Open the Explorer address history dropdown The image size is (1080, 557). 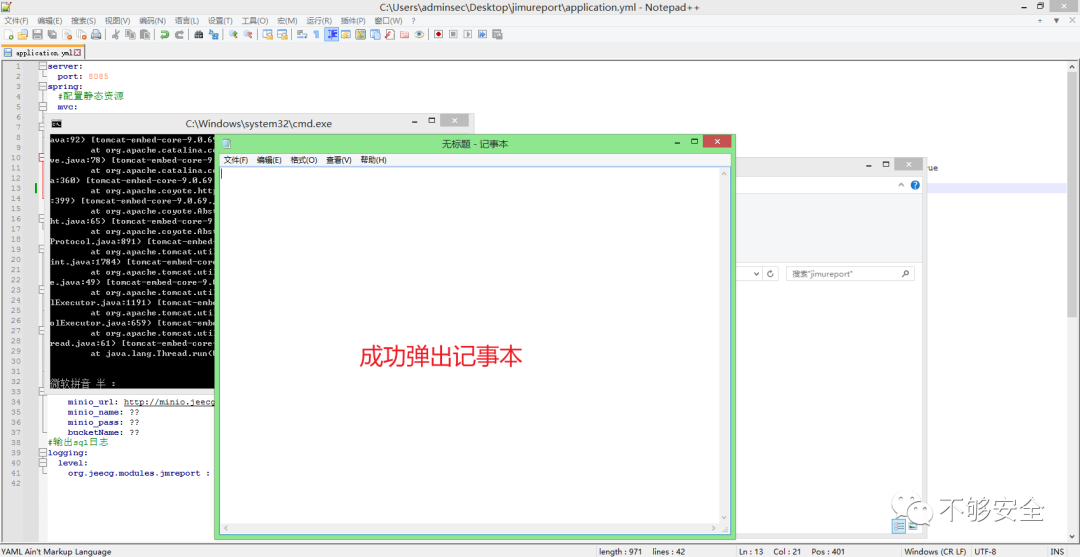coord(756,273)
